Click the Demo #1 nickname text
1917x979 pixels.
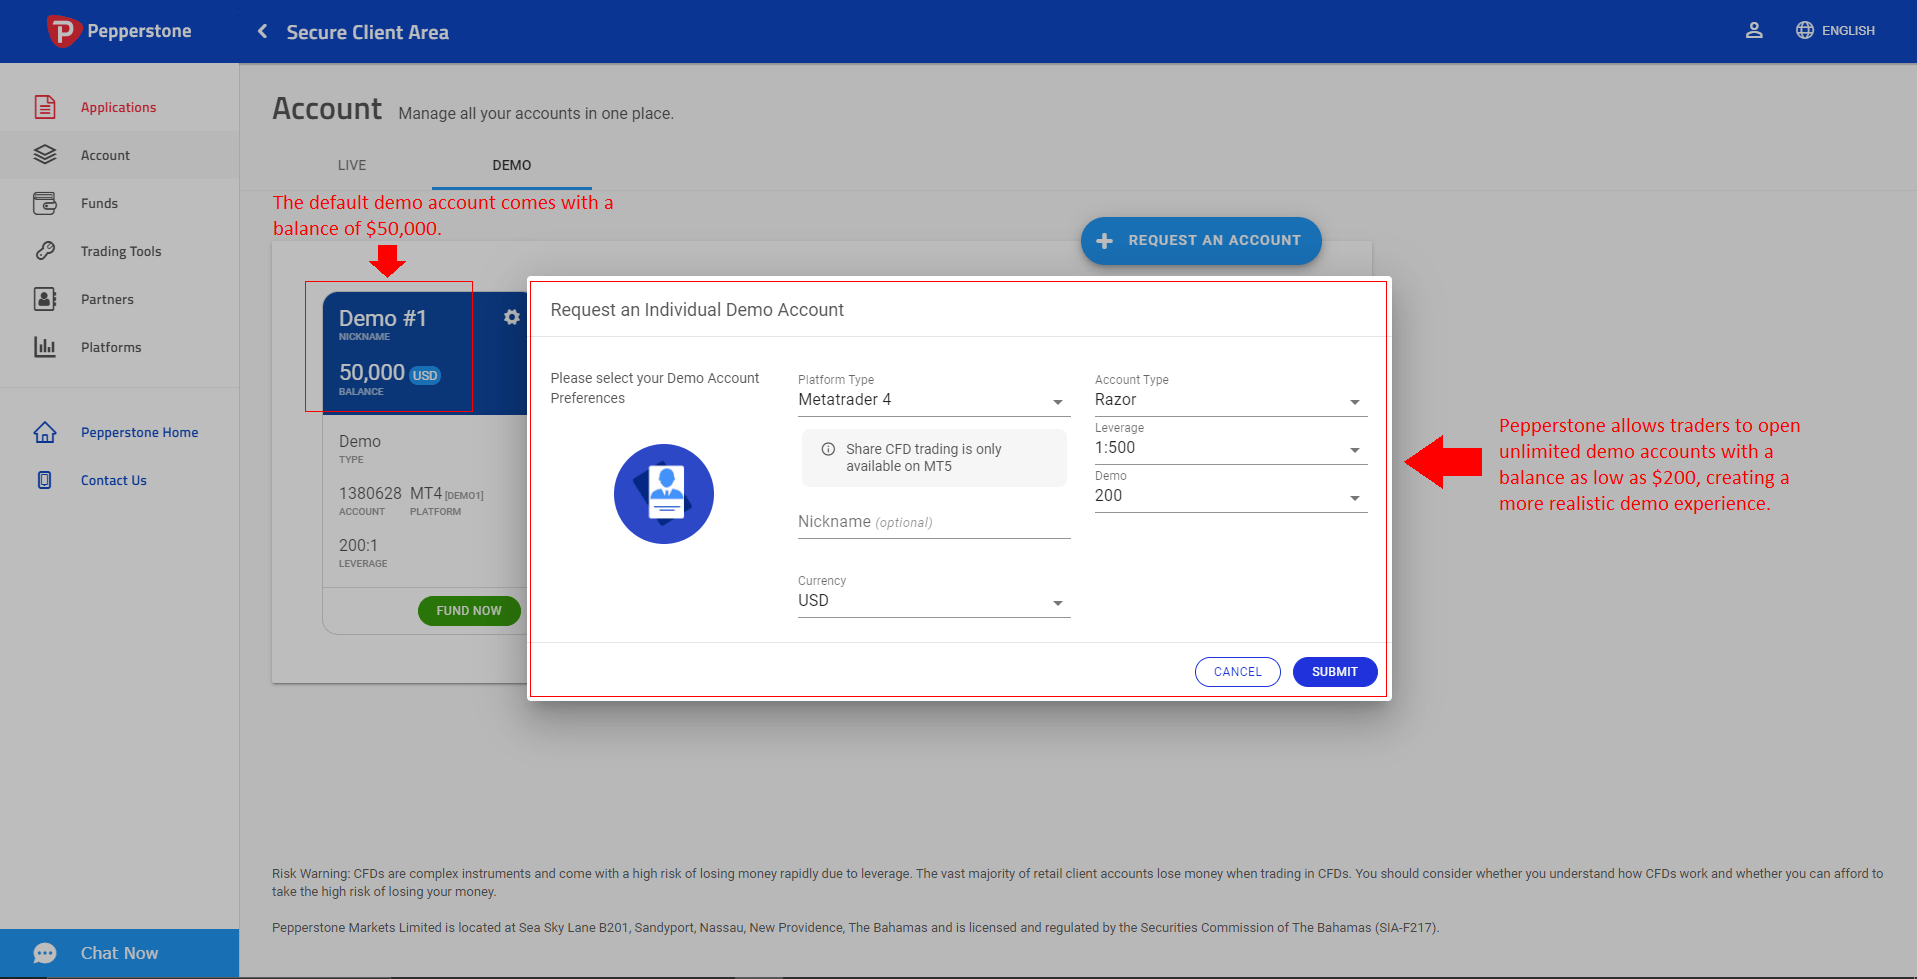tap(383, 318)
